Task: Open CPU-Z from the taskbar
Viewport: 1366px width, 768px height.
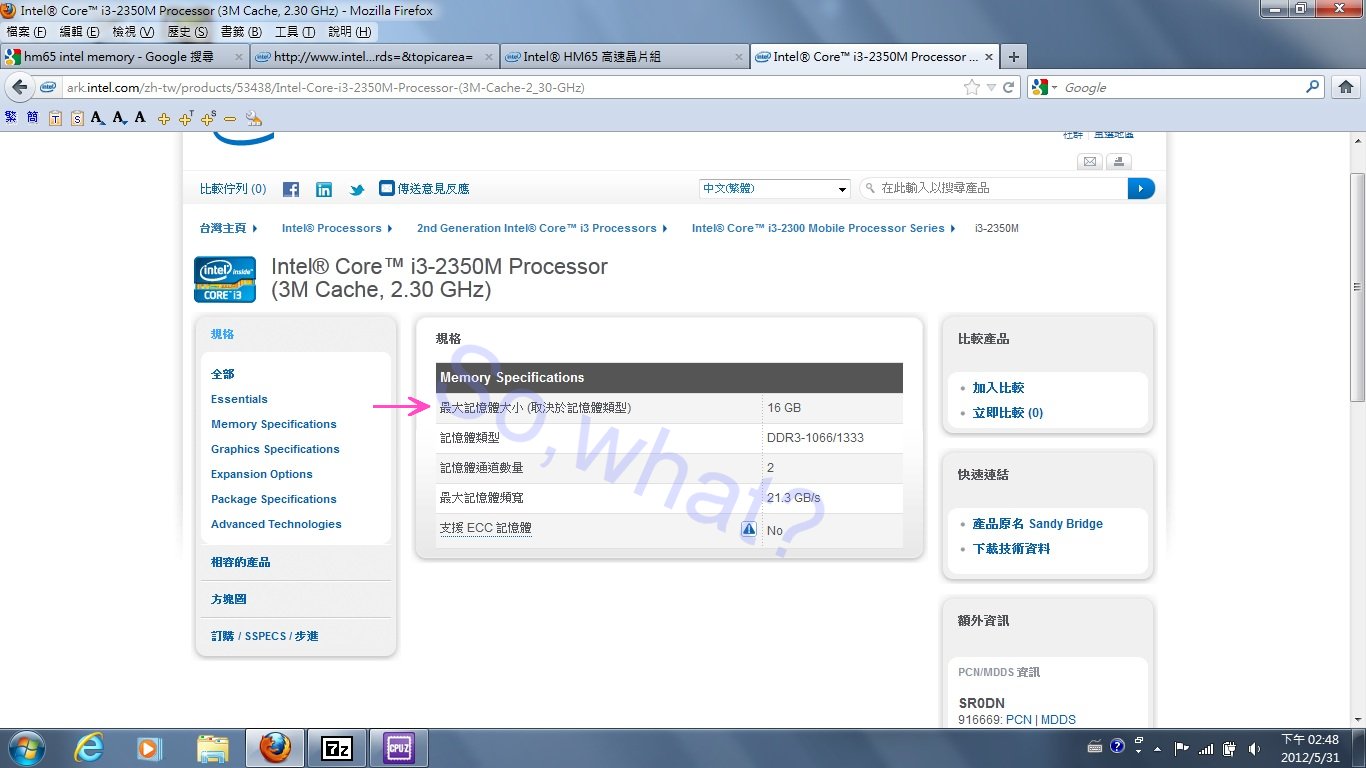Action: (399, 748)
